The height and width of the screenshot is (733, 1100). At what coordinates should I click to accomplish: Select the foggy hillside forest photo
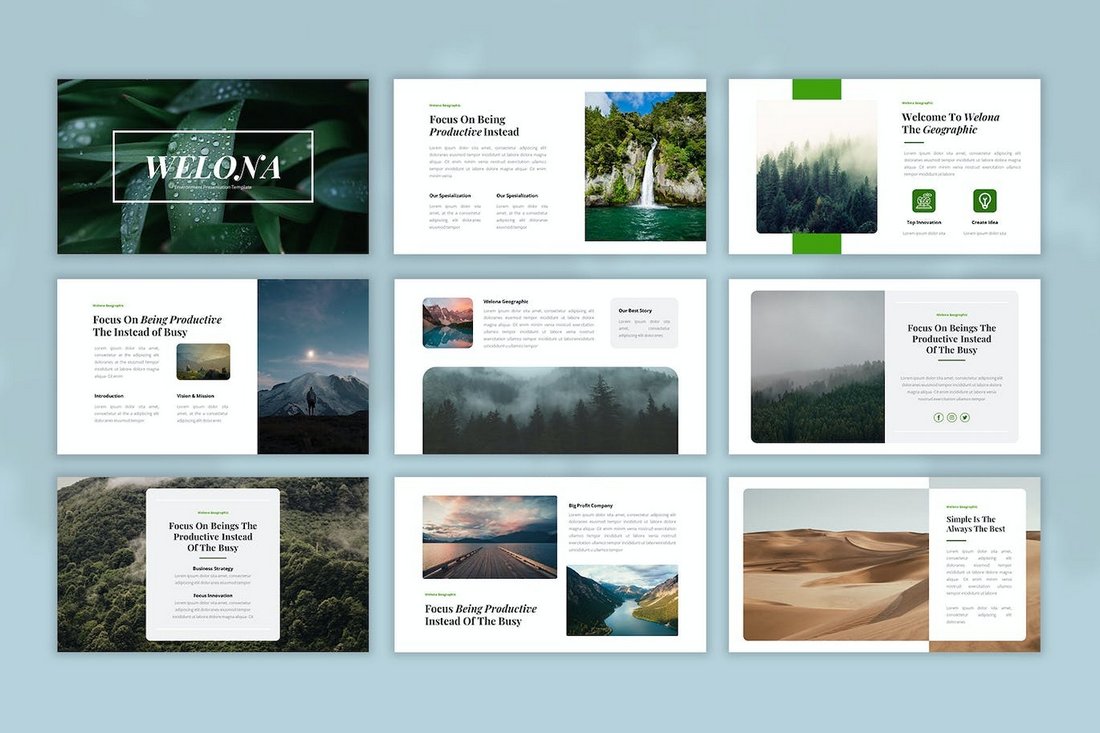(x=817, y=367)
